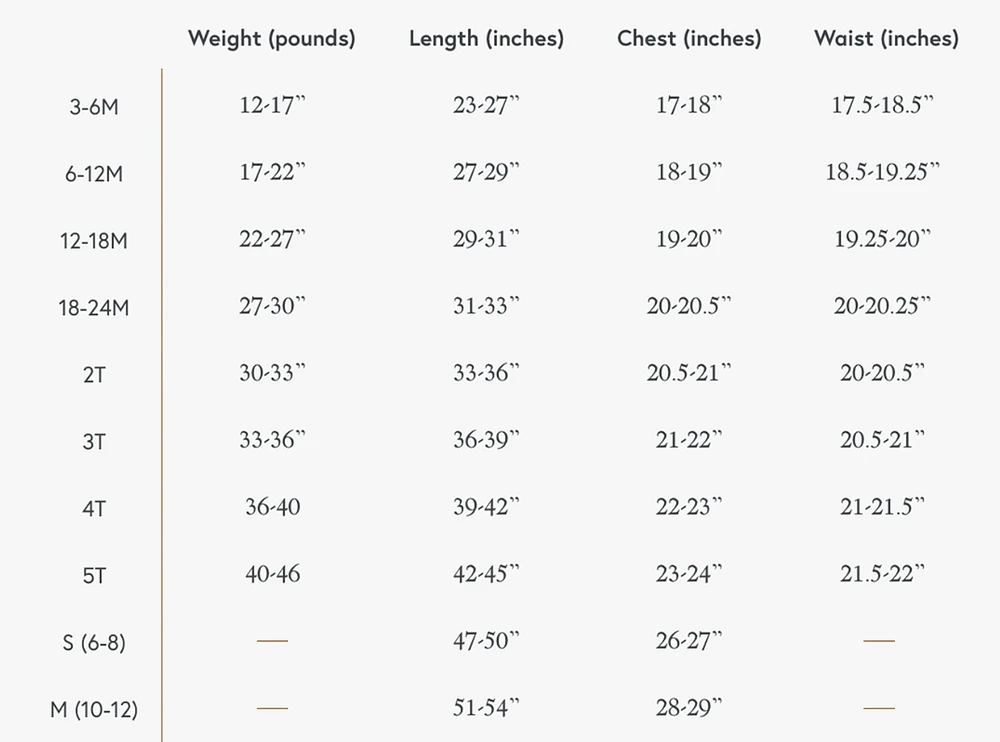This screenshot has height=742, width=1000.
Task: Select the Waist (inches) column header
Action: click(886, 39)
